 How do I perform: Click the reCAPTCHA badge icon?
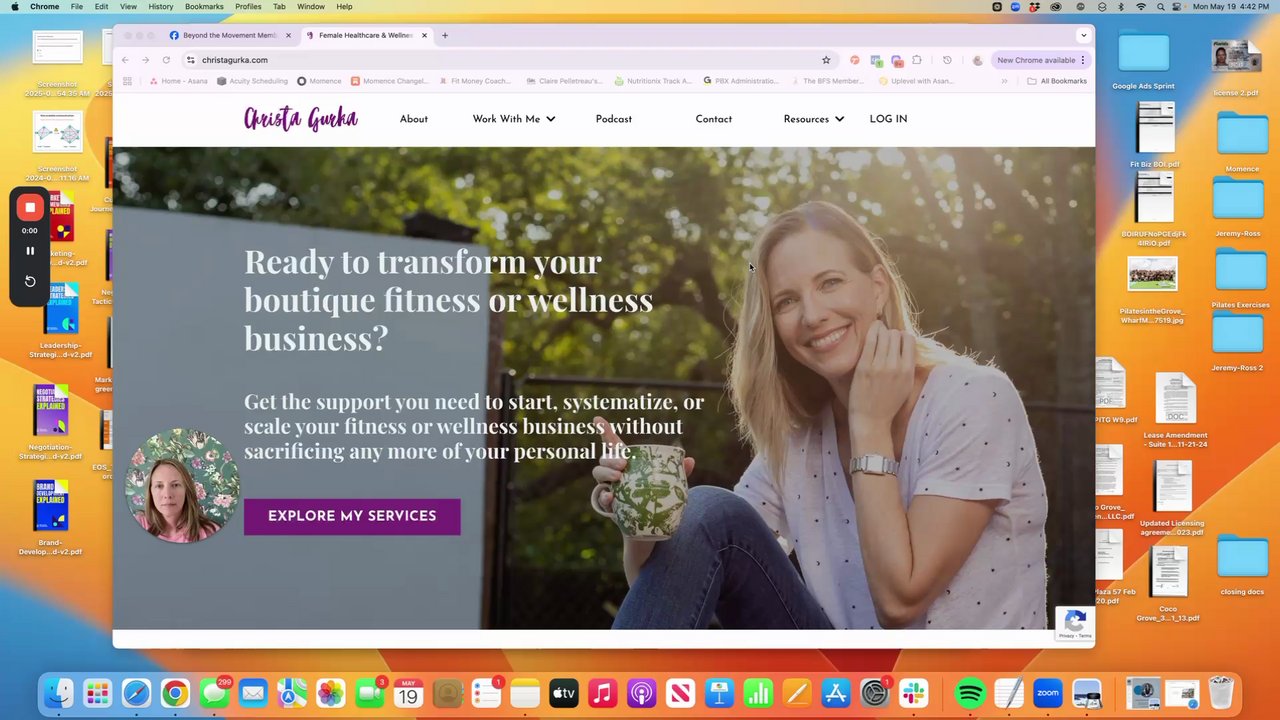(1075, 623)
